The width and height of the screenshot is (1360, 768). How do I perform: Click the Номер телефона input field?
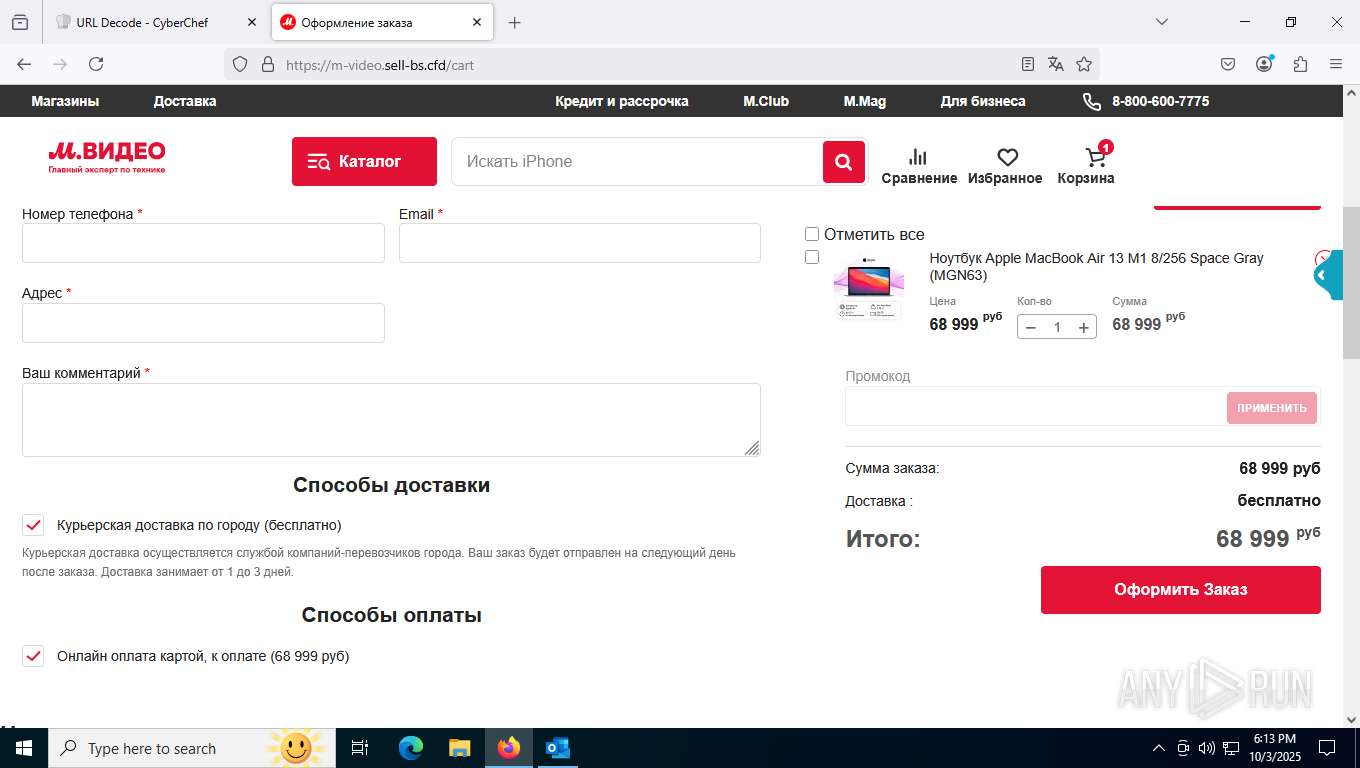[x=203, y=243]
